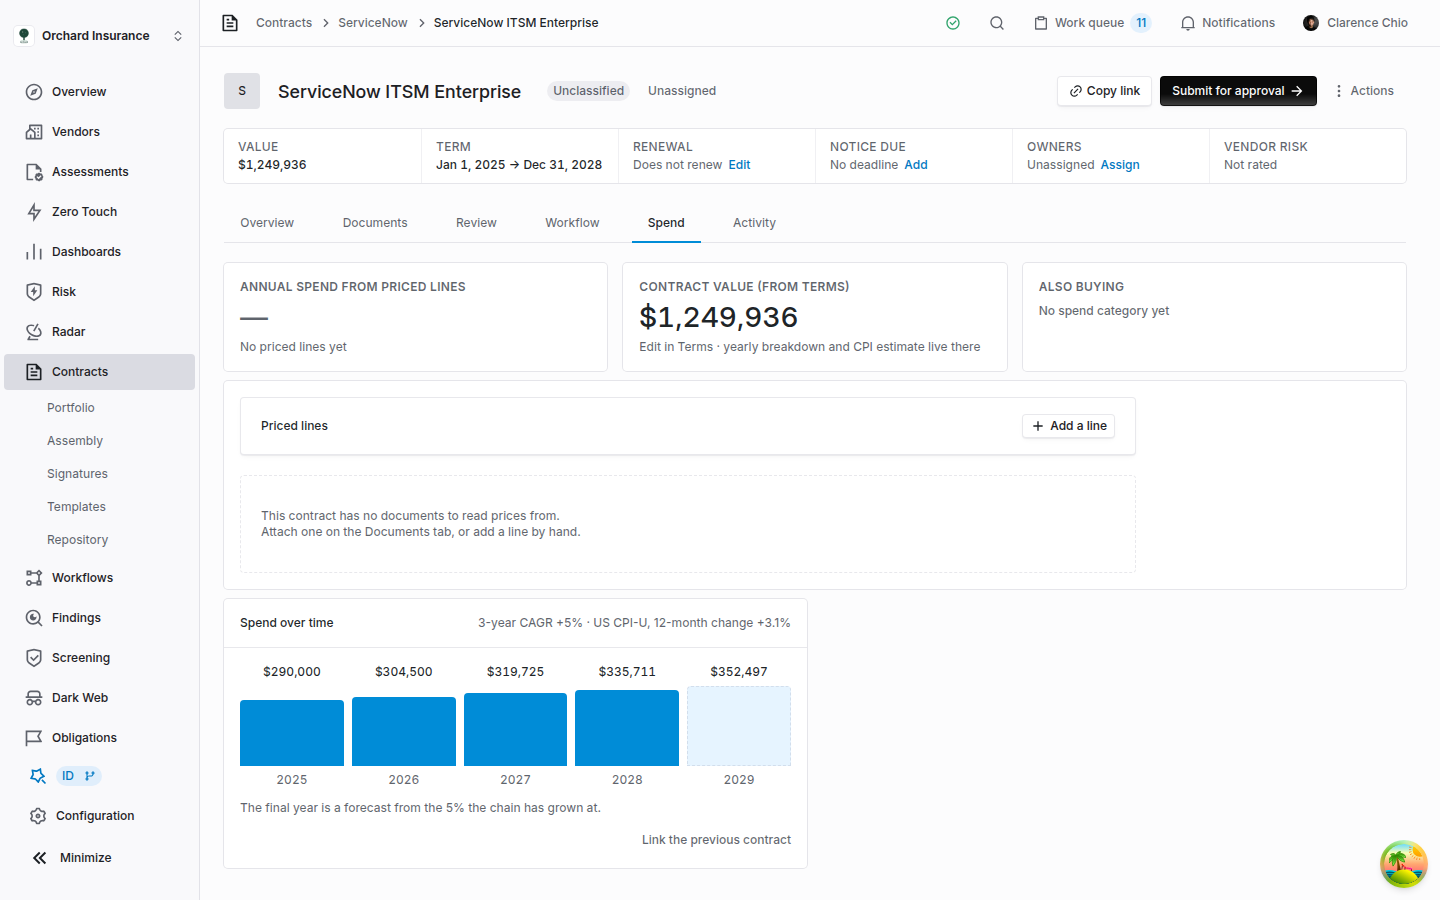Switch to the Workflow tab
This screenshot has height=900, width=1440.
click(x=572, y=223)
